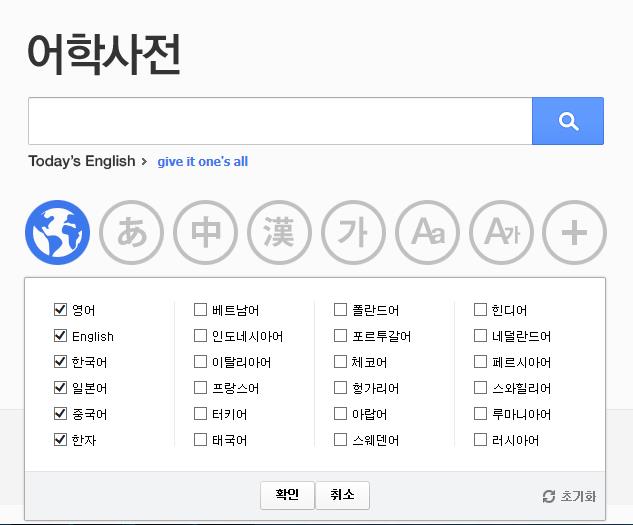Open the give it one's all link
This screenshot has width=633, height=525.
(203, 162)
